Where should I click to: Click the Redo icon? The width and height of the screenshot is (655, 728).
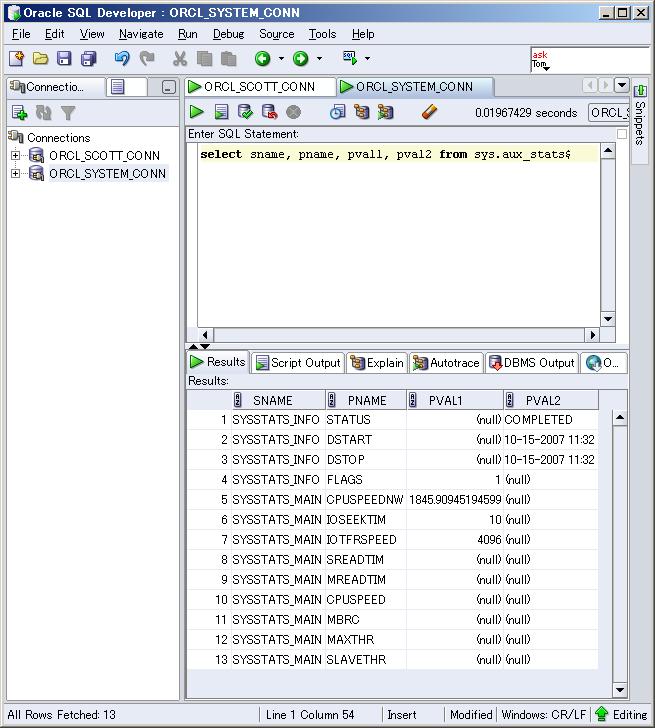pyautogui.click(x=147, y=58)
